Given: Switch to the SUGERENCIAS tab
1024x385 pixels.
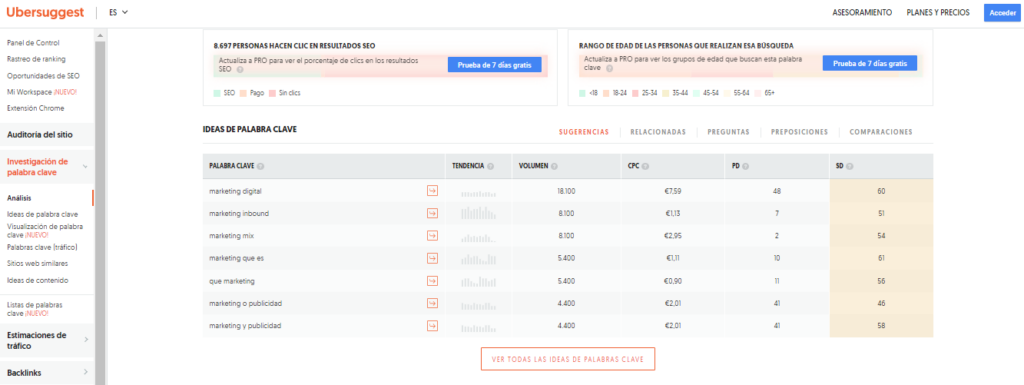Looking at the screenshot, I should pyautogui.click(x=584, y=132).
